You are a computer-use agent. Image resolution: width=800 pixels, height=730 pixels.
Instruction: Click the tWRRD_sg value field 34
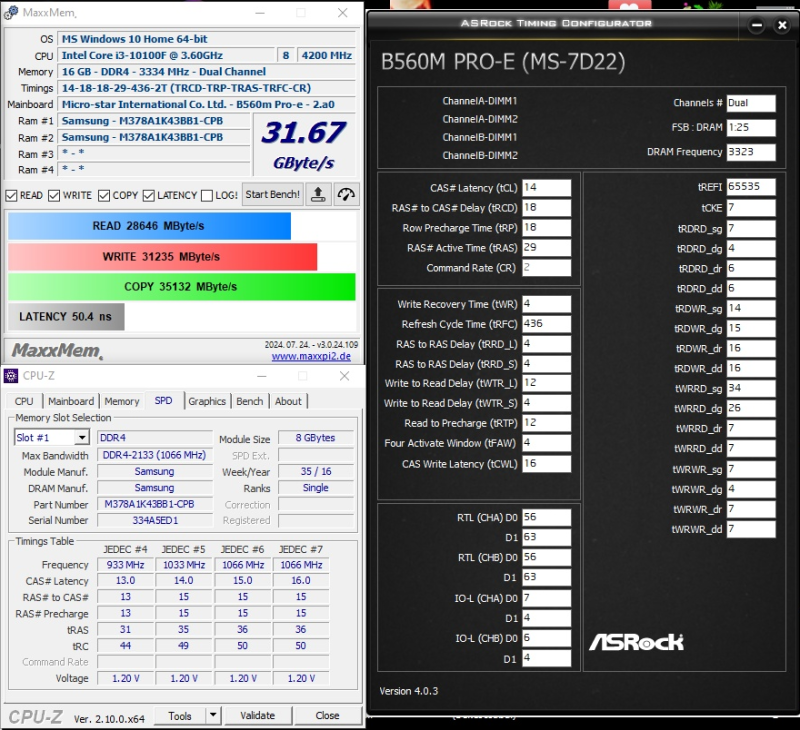pyautogui.click(x=751, y=388)
